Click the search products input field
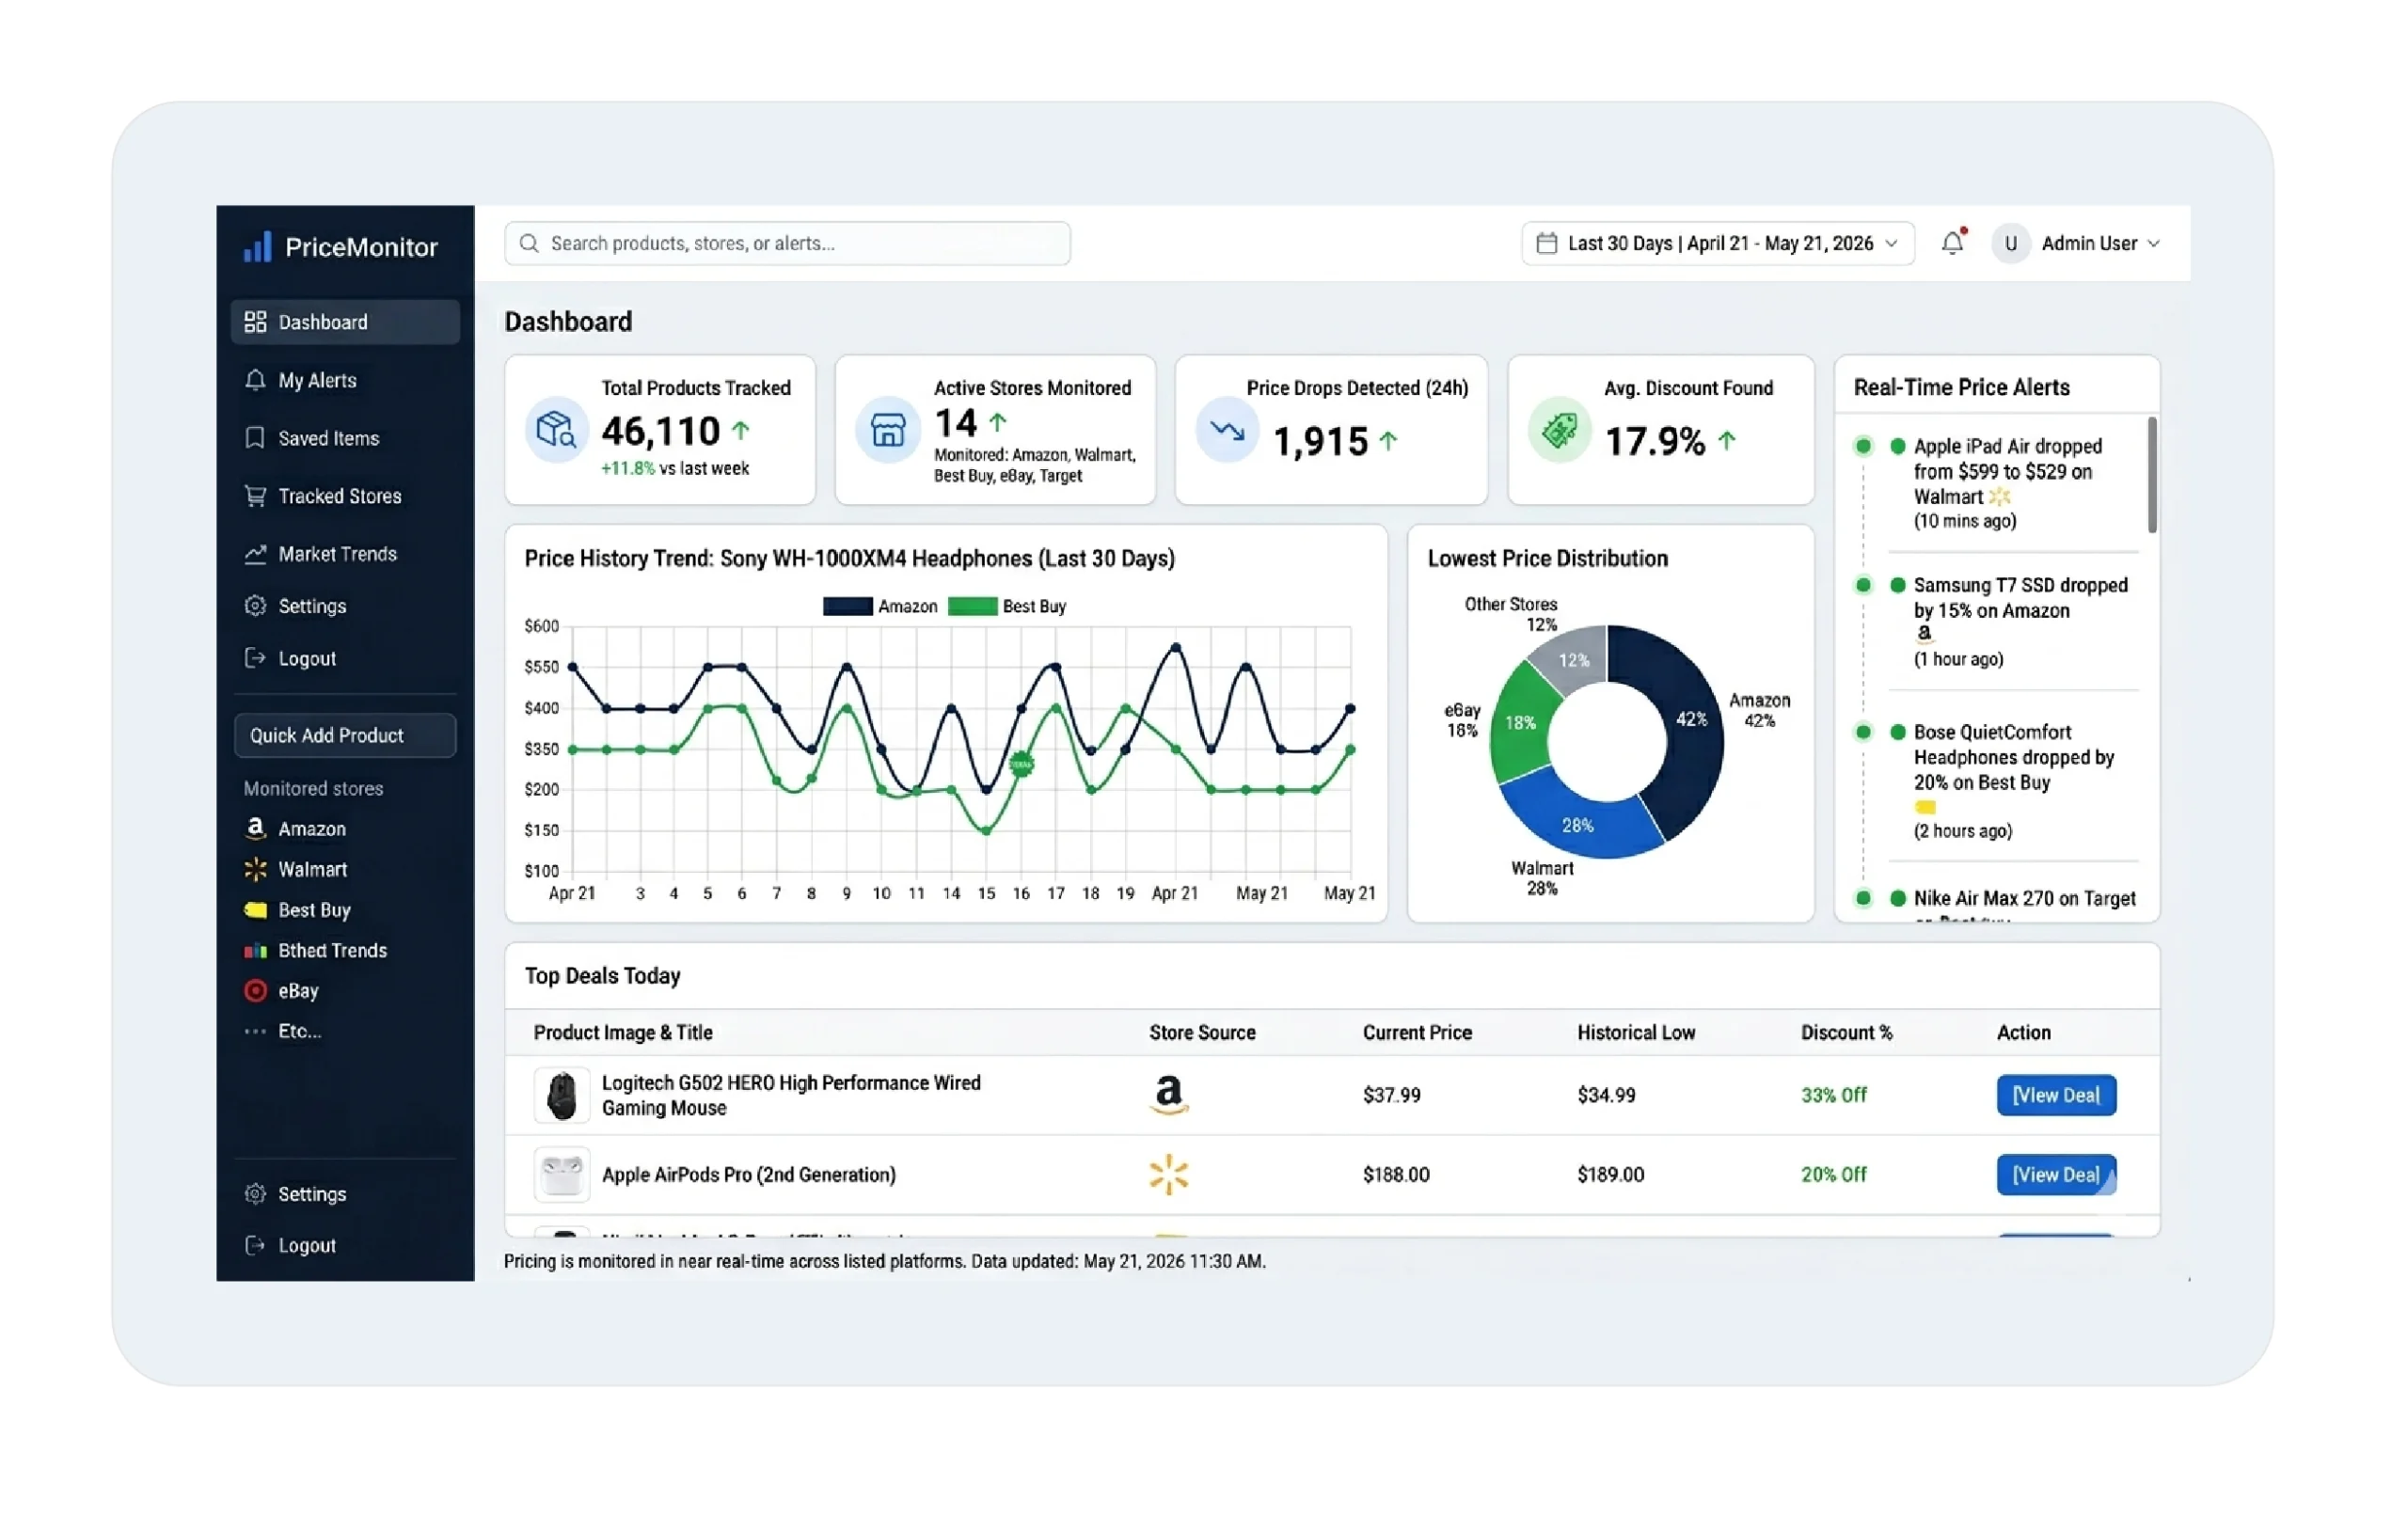Image resolution: width=2408 pixels, height=1515 pixels. pyautogui.click(x=787, y=243)
